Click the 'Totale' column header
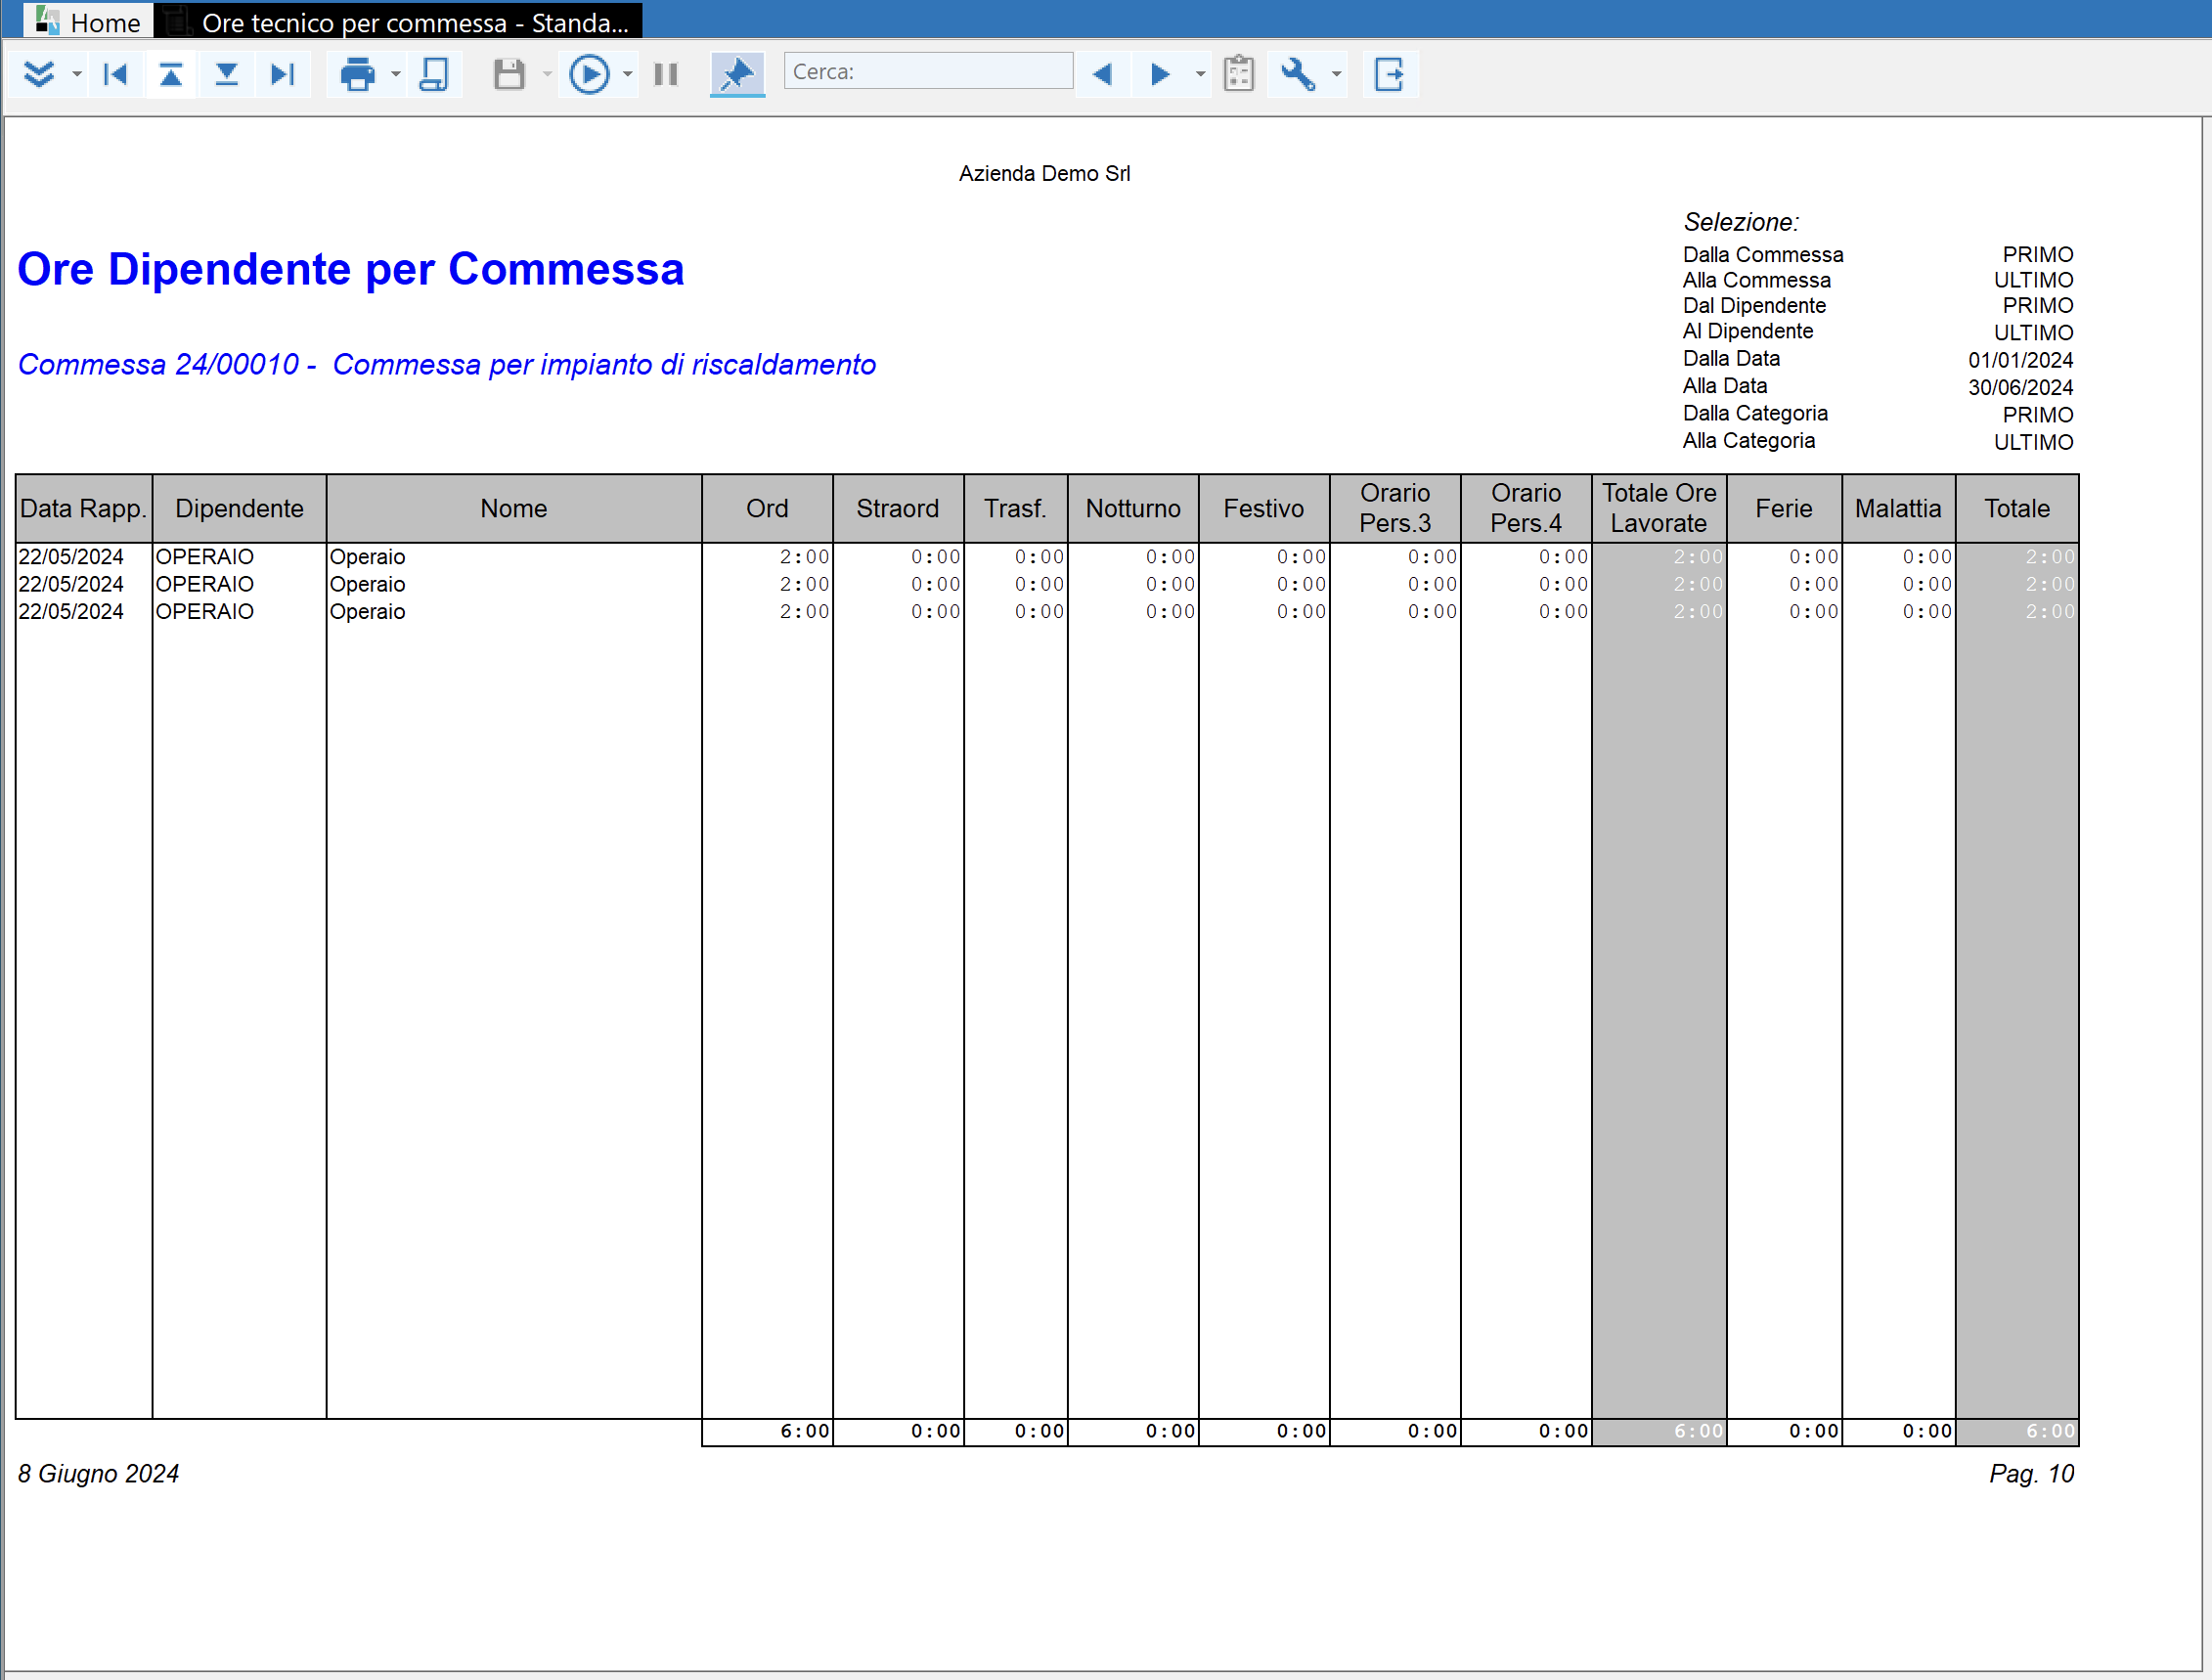Screen dimensions: 2212x1680 [2017, 509]
